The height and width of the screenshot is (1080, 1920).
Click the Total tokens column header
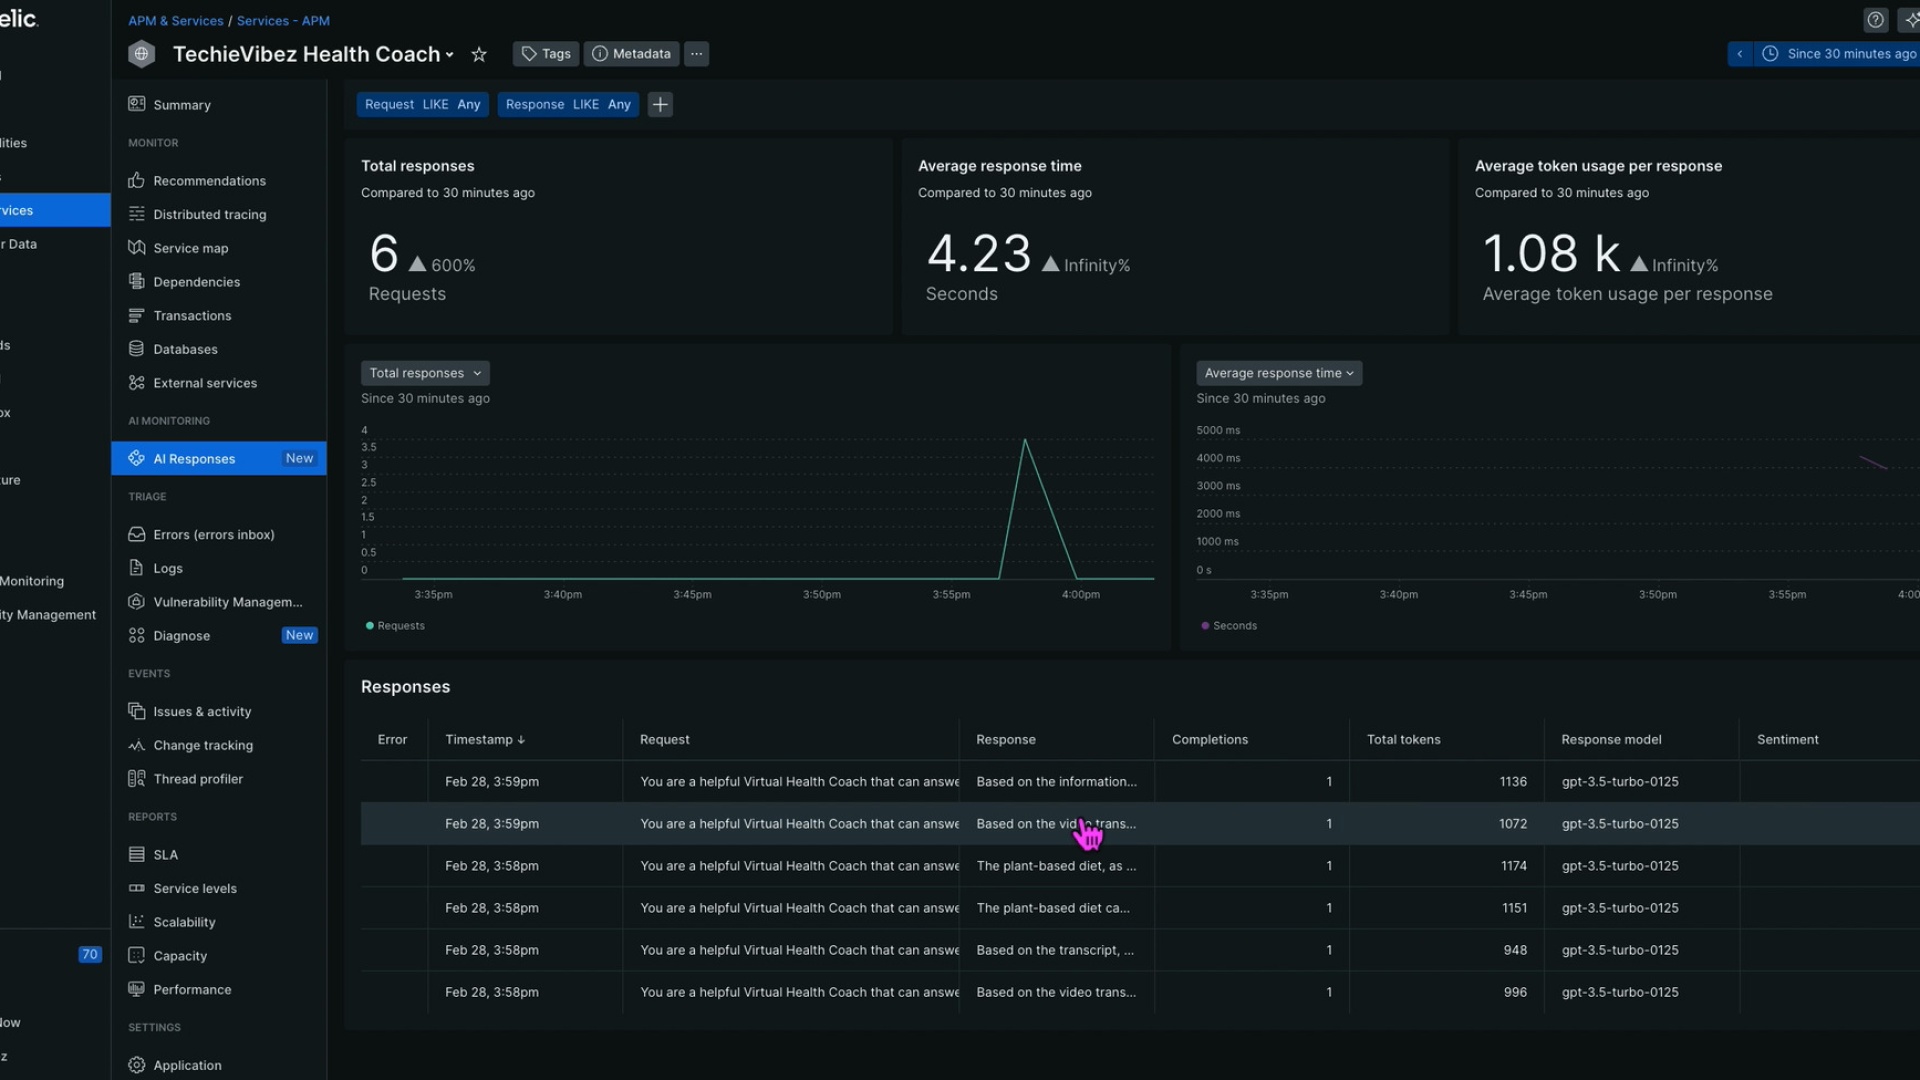1403,739
